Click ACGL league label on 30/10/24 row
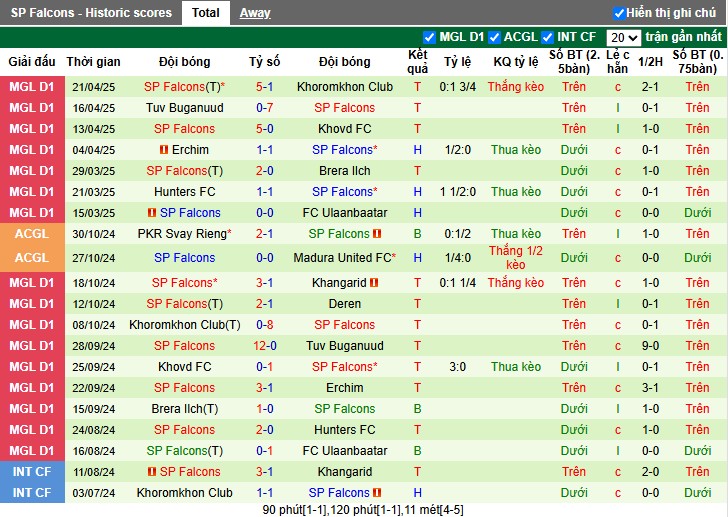This screenshot has height=517, width=728. point(32,234)
